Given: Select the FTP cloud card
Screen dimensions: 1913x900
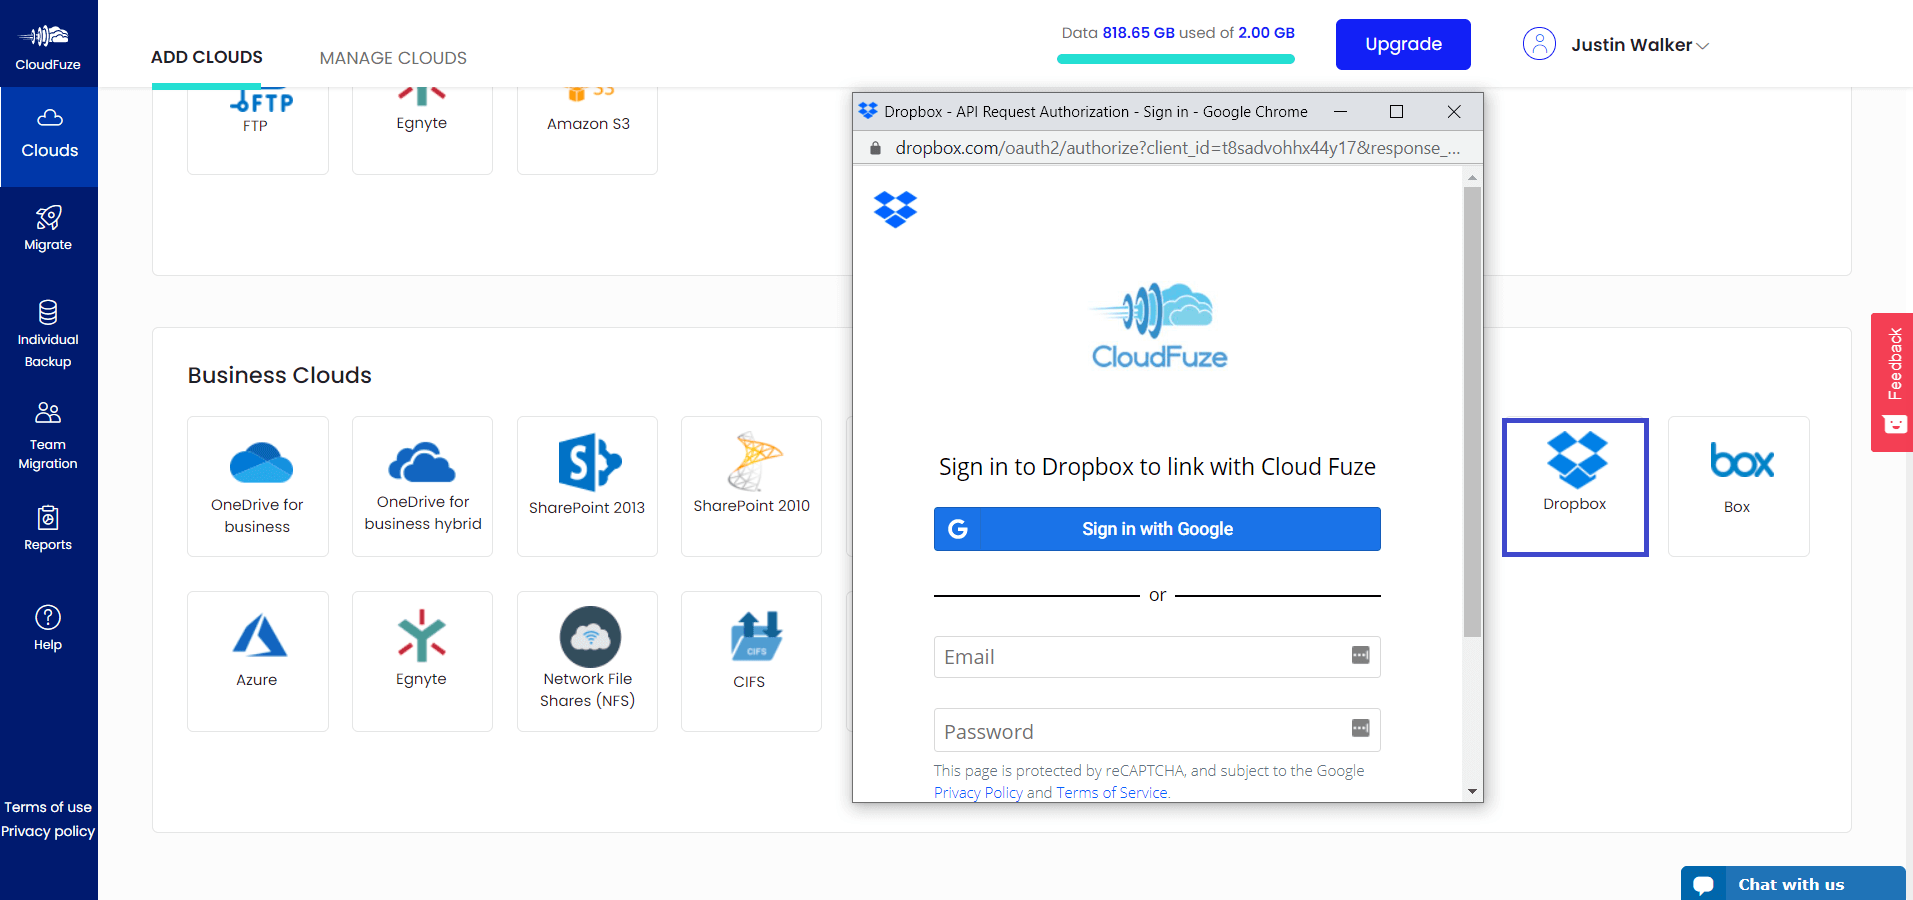Looking at the screenshot, I should 257,130.
